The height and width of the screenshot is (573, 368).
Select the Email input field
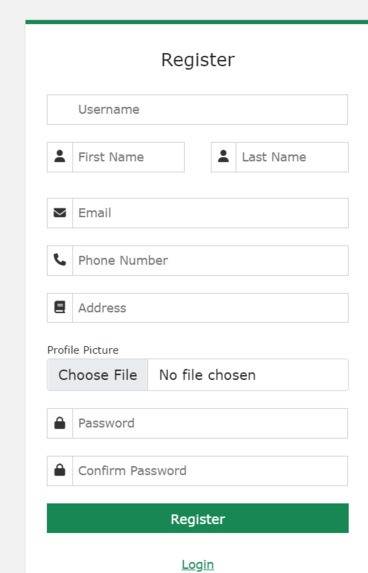(x=210, y=213)
